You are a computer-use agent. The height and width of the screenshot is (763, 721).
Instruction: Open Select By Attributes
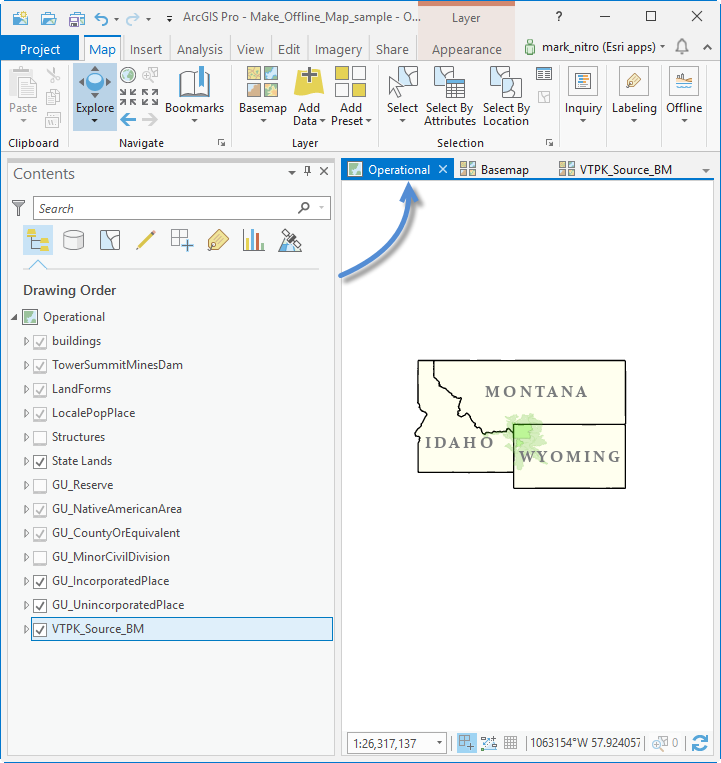click(450, 96)
